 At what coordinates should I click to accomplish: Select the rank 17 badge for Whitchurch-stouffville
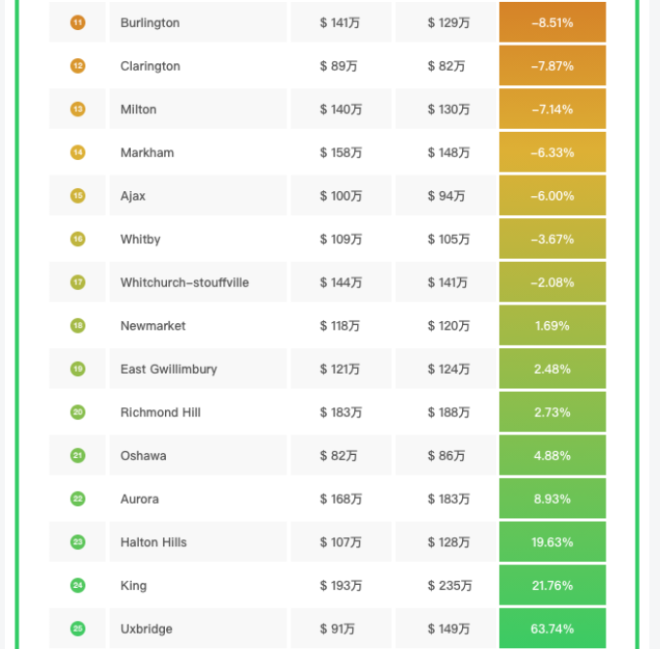point(78,282)
